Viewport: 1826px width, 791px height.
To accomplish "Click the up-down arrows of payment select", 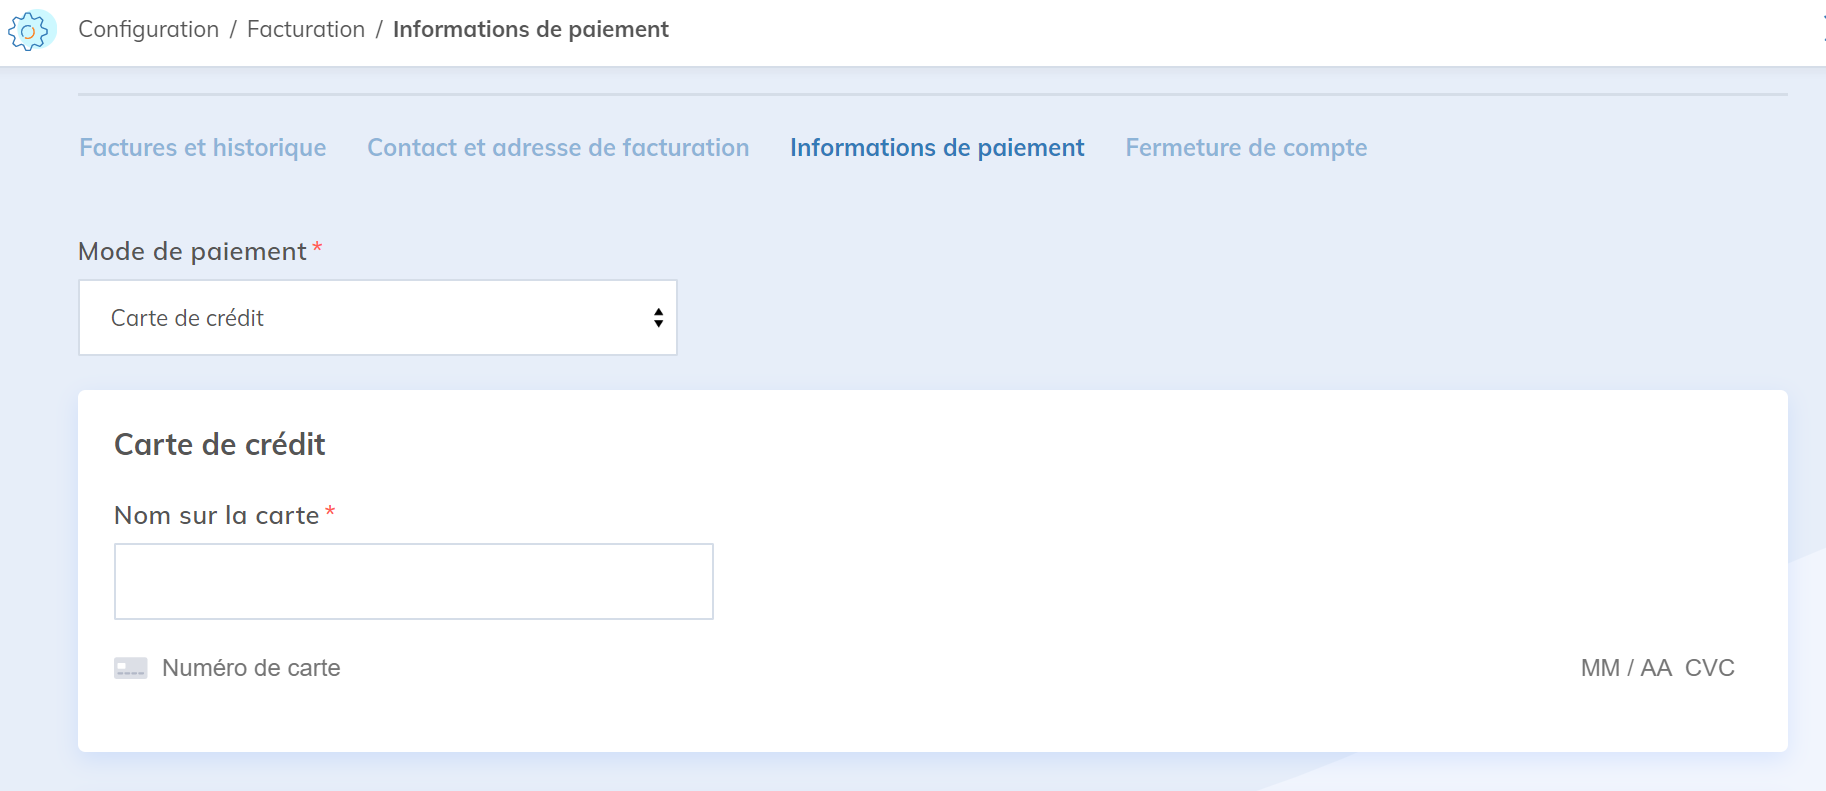I will (658, 318).
